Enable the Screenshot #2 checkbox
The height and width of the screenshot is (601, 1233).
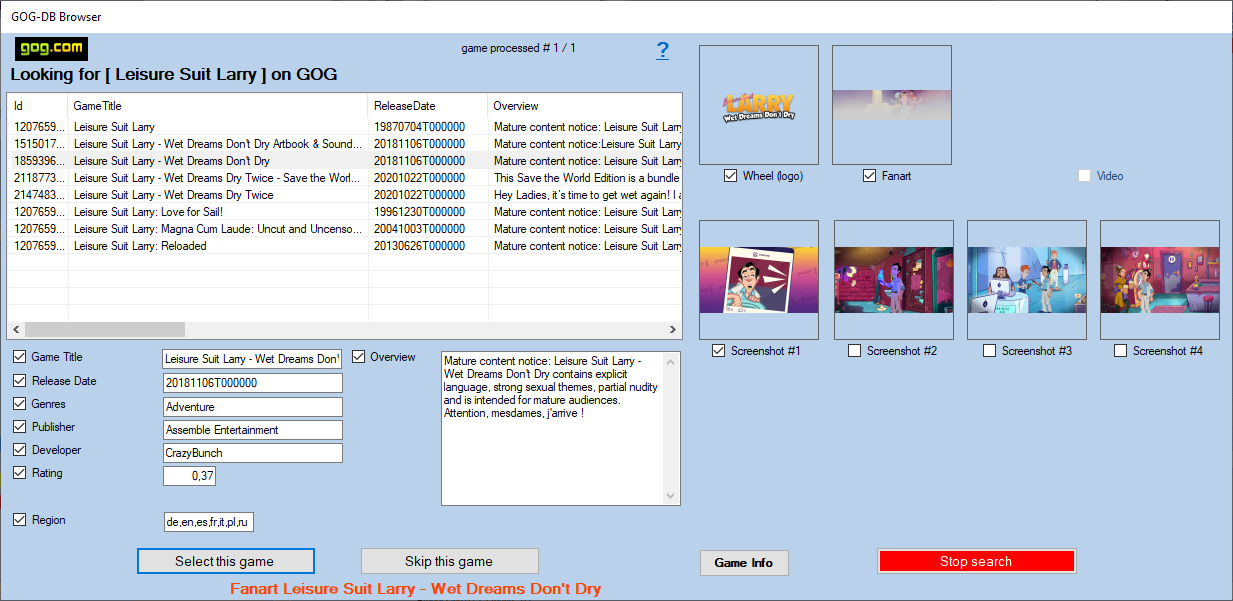[x=854, y=351]
